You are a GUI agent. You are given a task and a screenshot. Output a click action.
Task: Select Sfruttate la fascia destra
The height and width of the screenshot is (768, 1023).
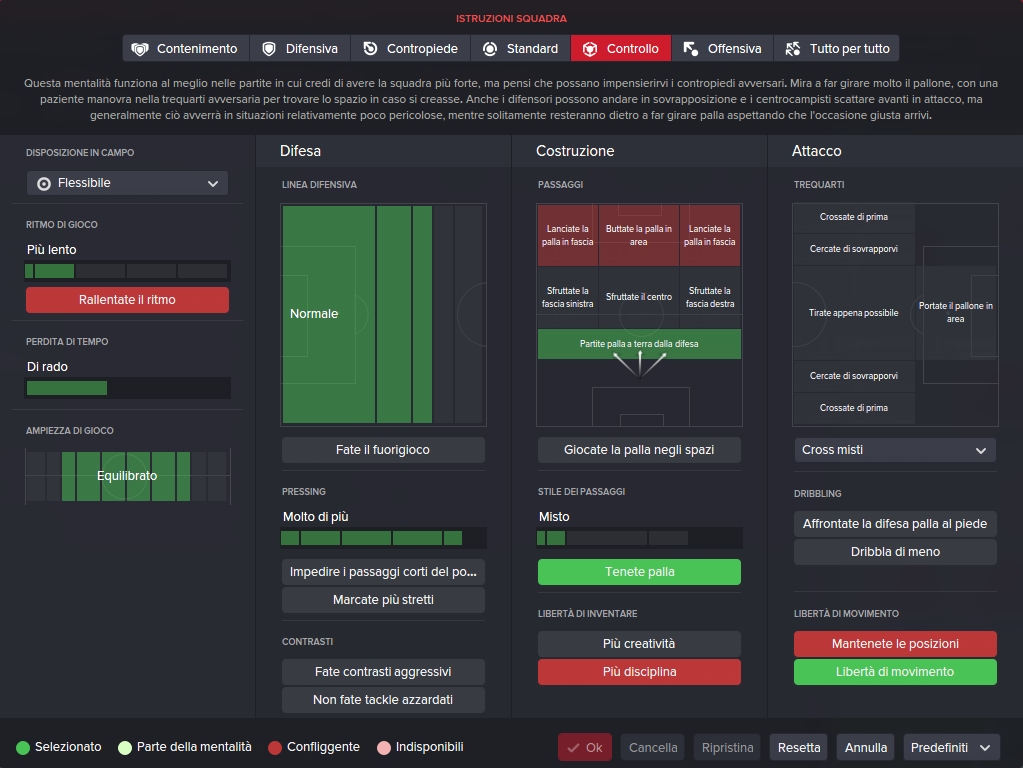710,298
